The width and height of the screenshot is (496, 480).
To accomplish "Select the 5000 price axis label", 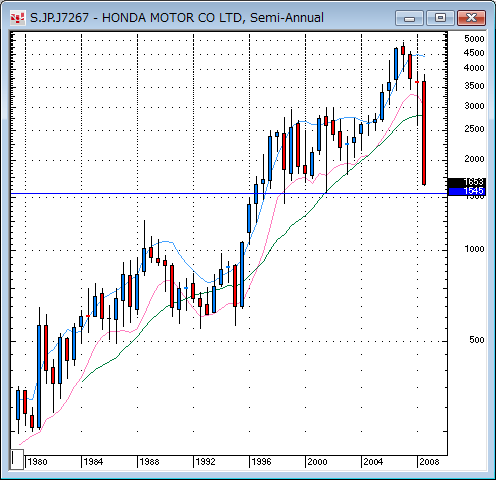I will pos(474,39).
